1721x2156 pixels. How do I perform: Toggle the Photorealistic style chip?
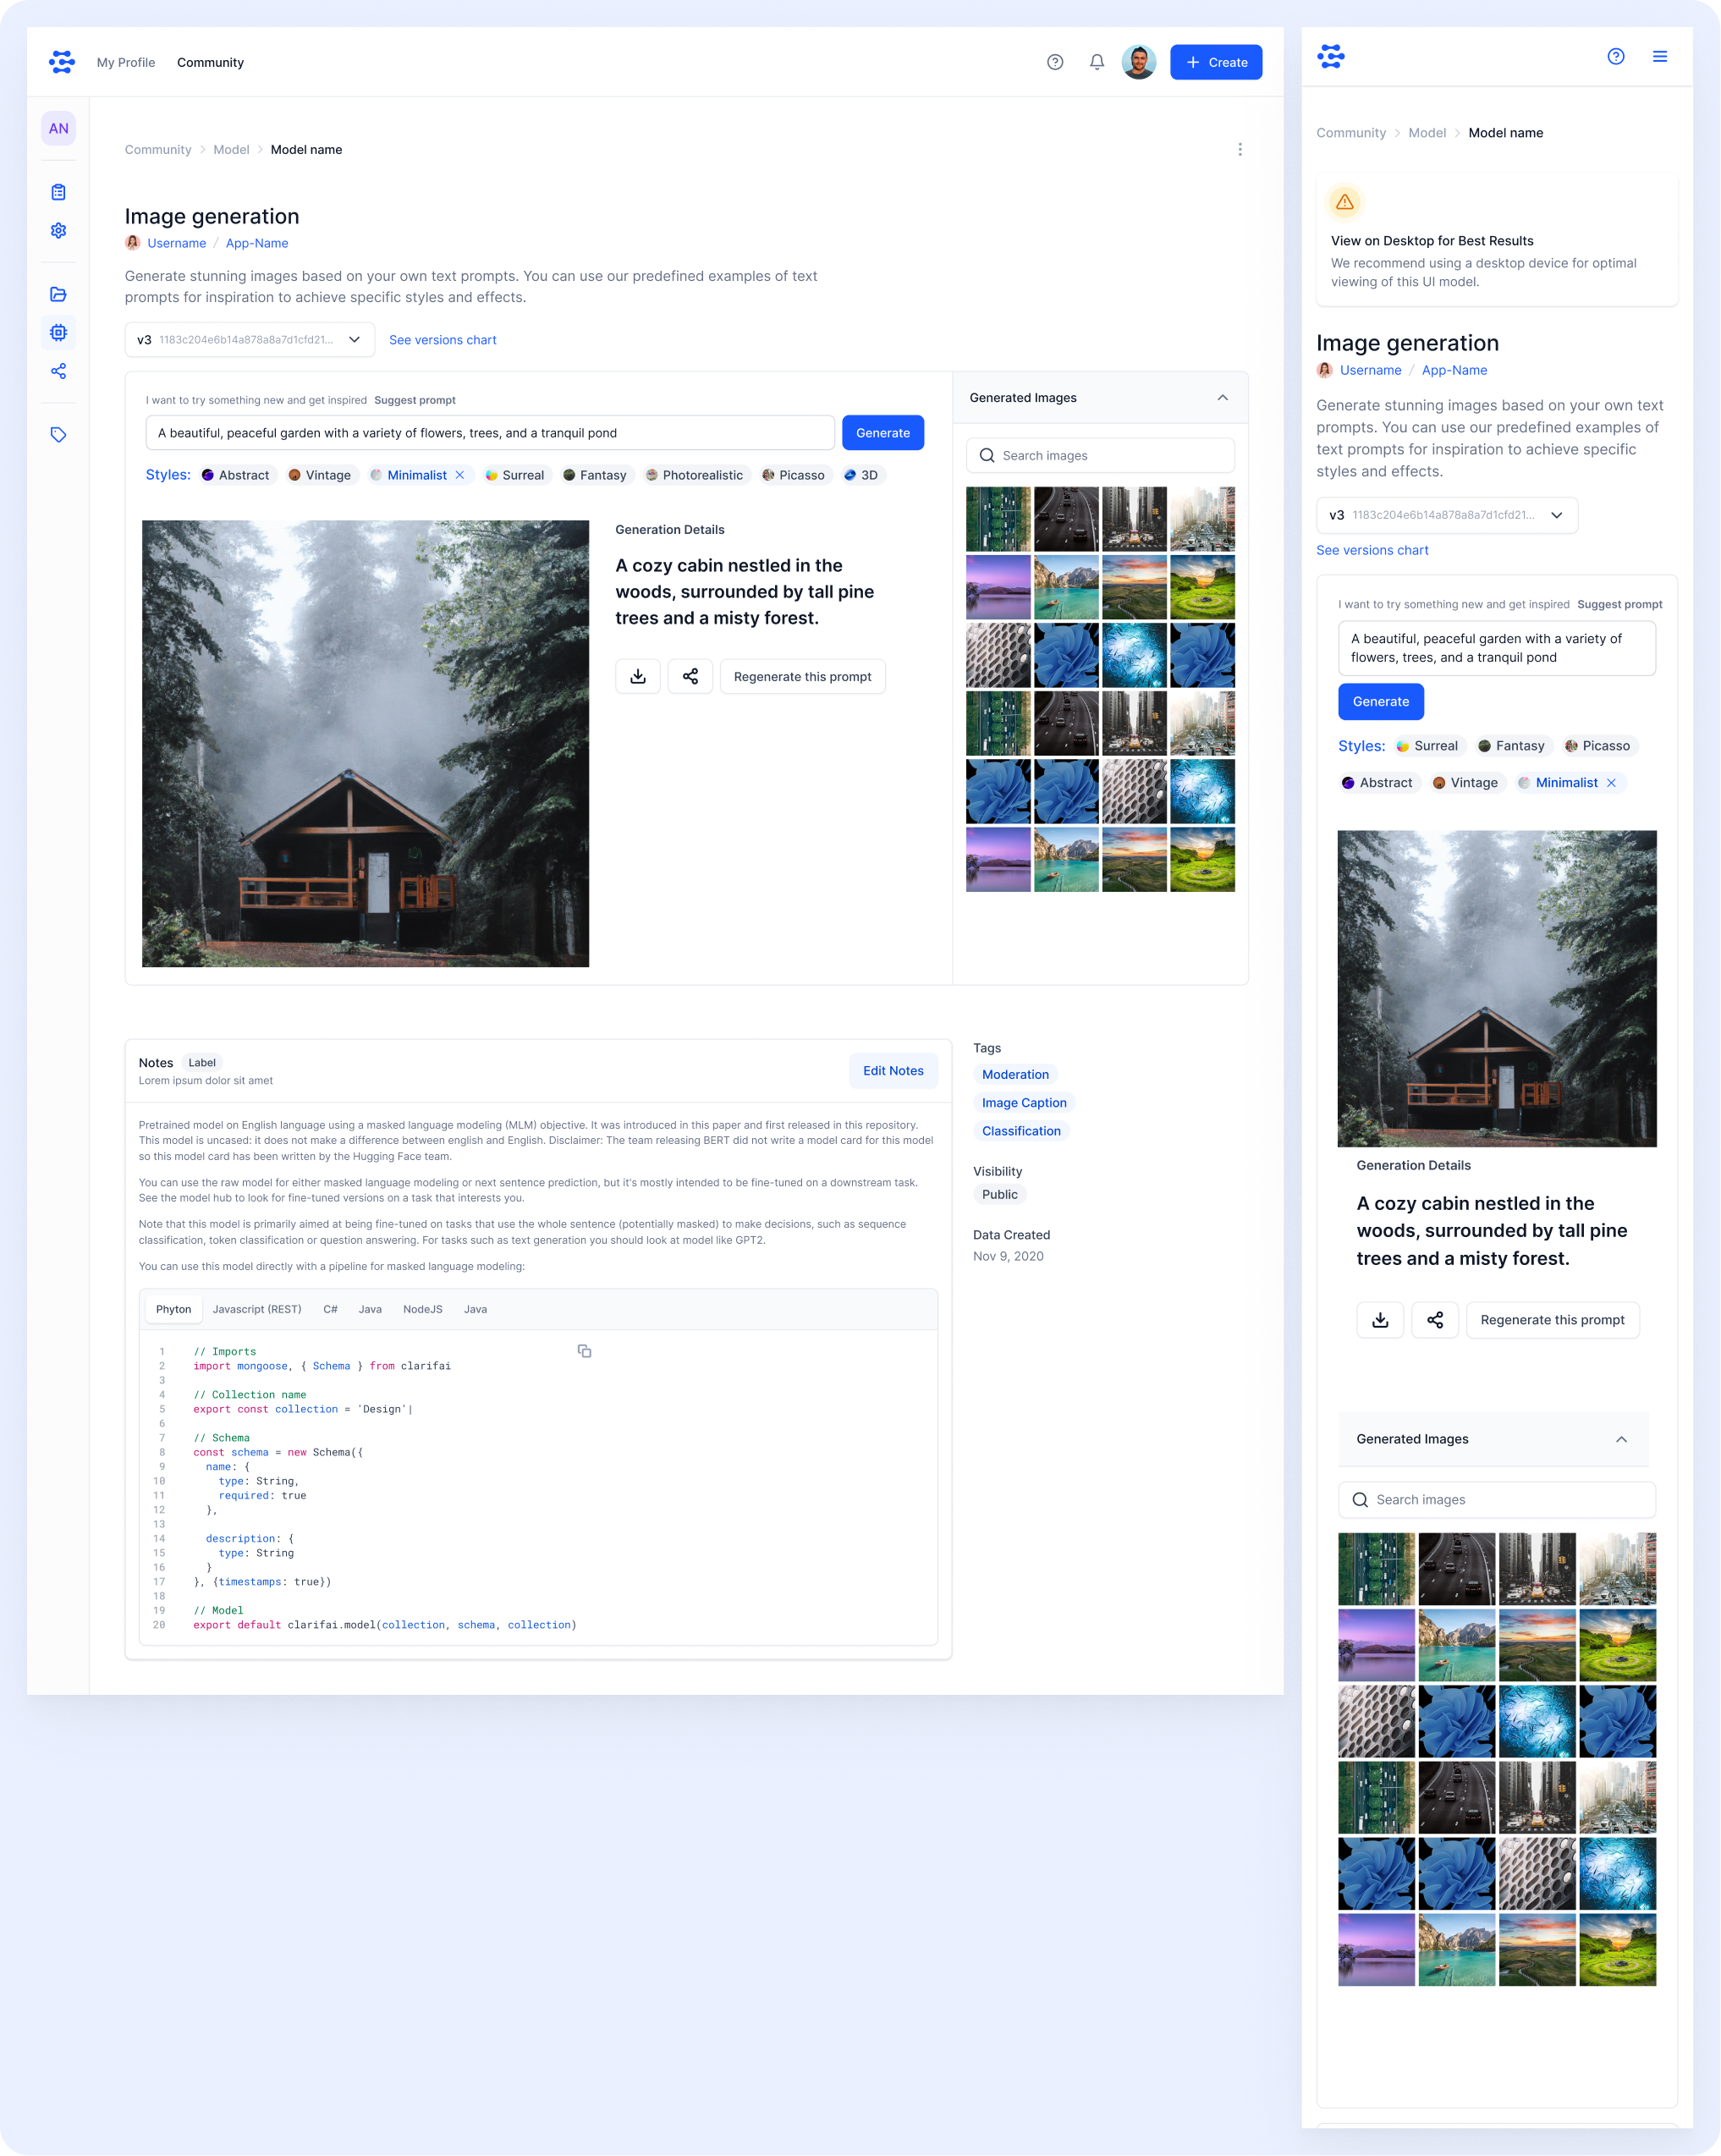coord(695,475)
